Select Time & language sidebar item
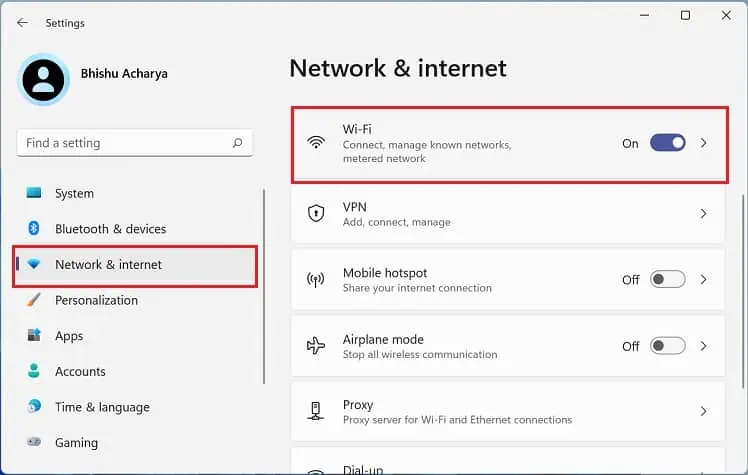This screenshot has height=475, width=748. click(x=102, y=407)
